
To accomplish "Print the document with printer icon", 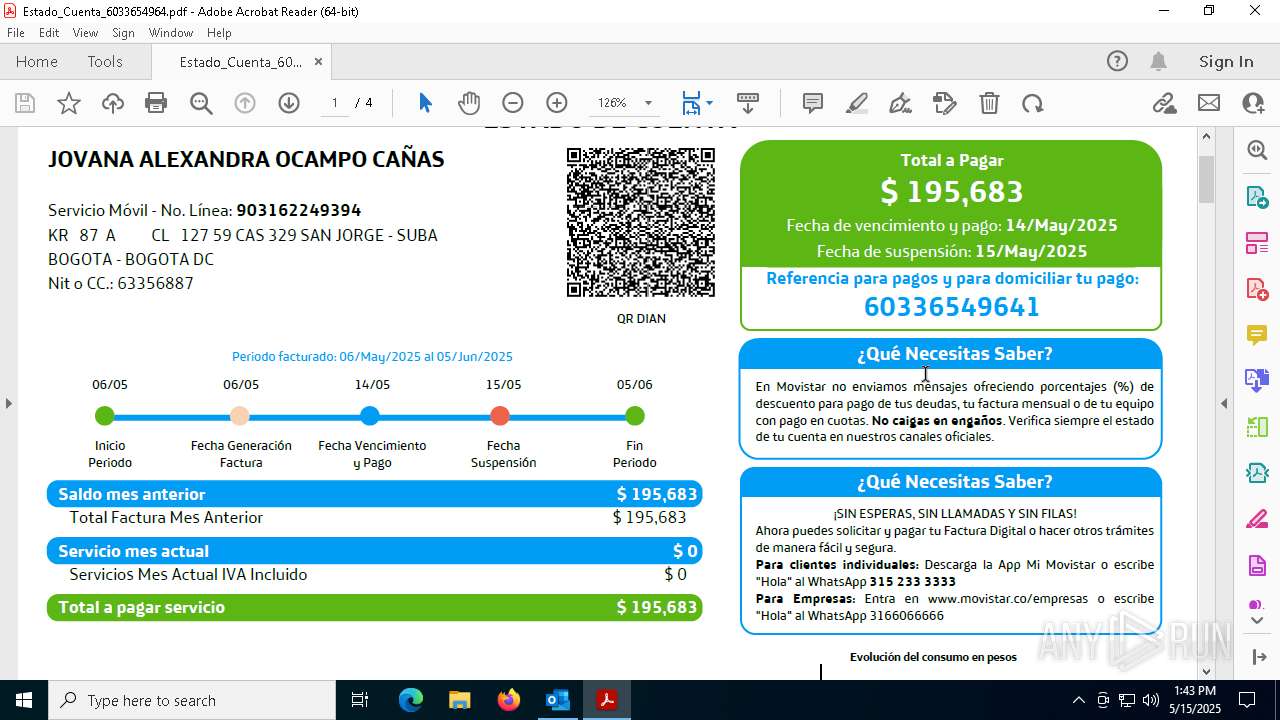I will [x=156, y=103].
